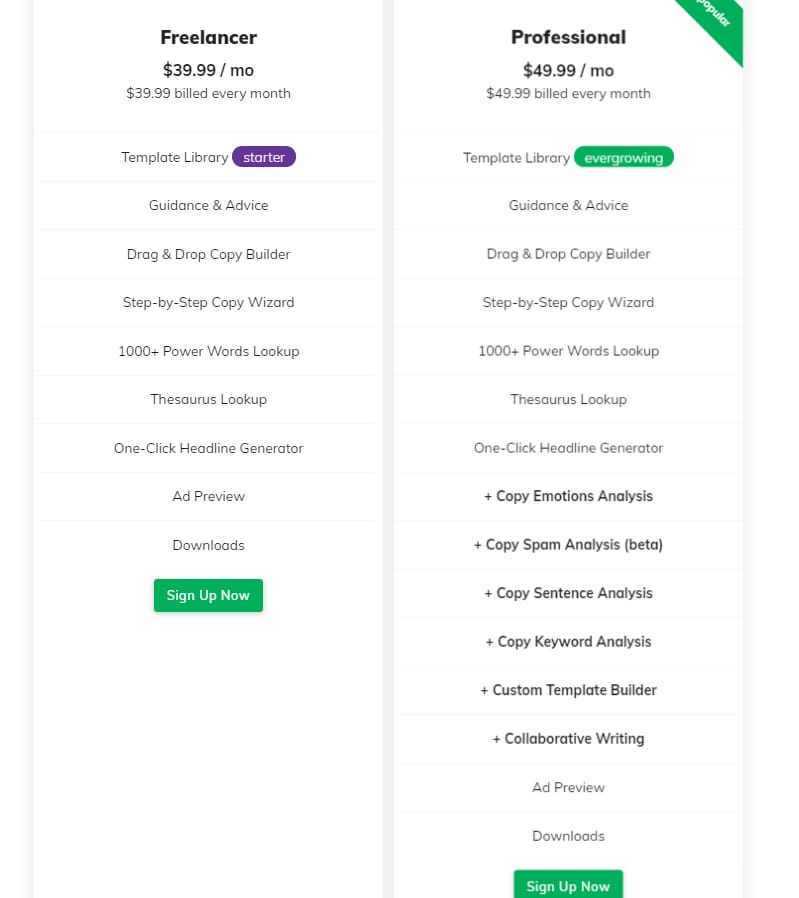Click Copy Emotions Analysis feature

point(568,496)
